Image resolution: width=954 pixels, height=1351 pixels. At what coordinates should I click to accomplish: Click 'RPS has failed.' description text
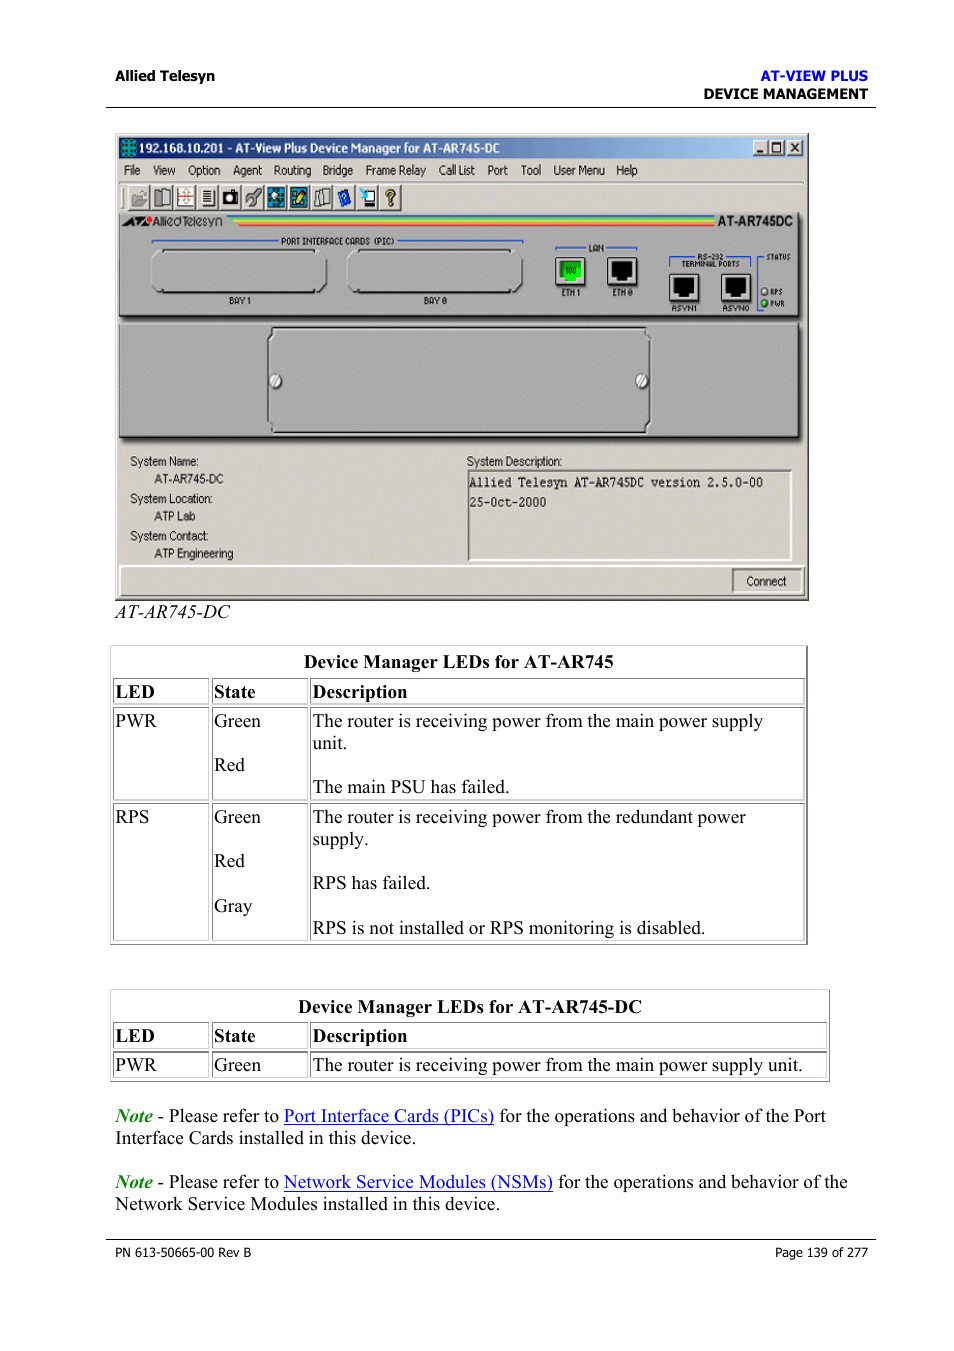pyautogui.click(x=371, y=883)
